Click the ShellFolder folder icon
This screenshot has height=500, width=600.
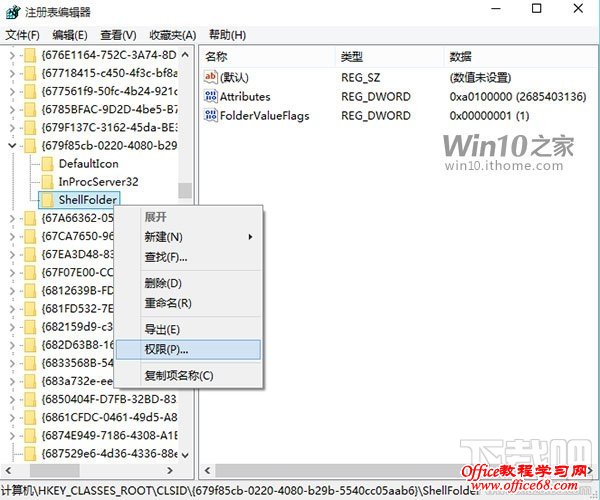click(47, 200)
